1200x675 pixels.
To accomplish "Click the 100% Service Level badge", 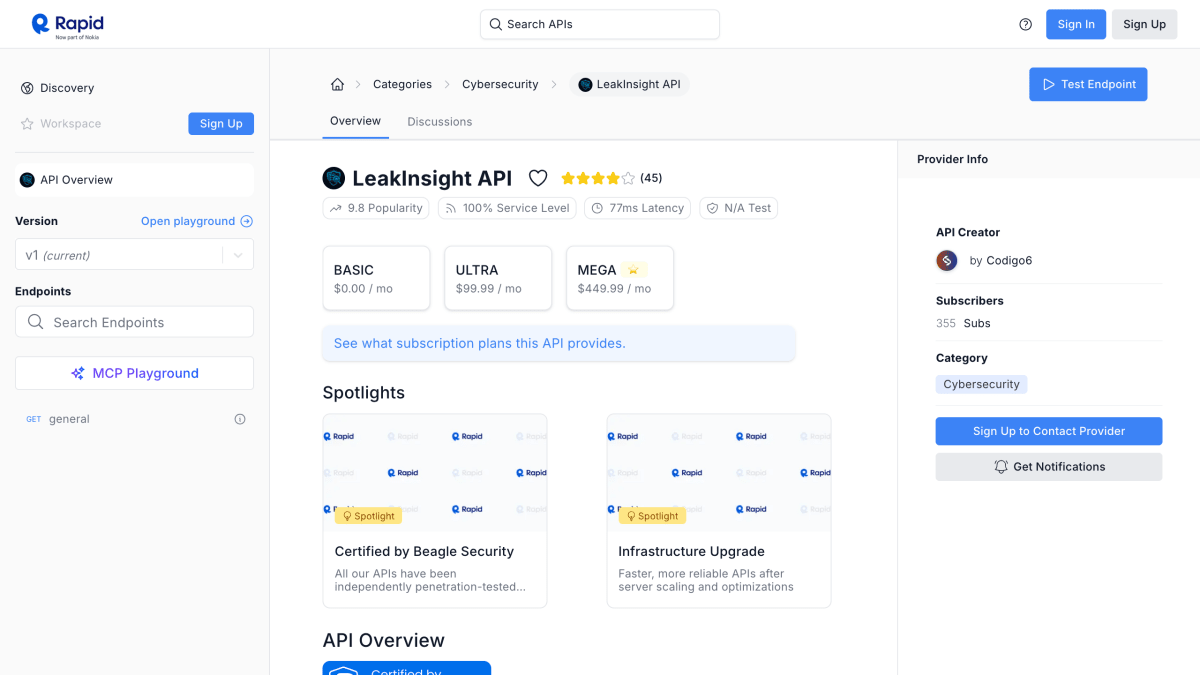I will (507, 208).
